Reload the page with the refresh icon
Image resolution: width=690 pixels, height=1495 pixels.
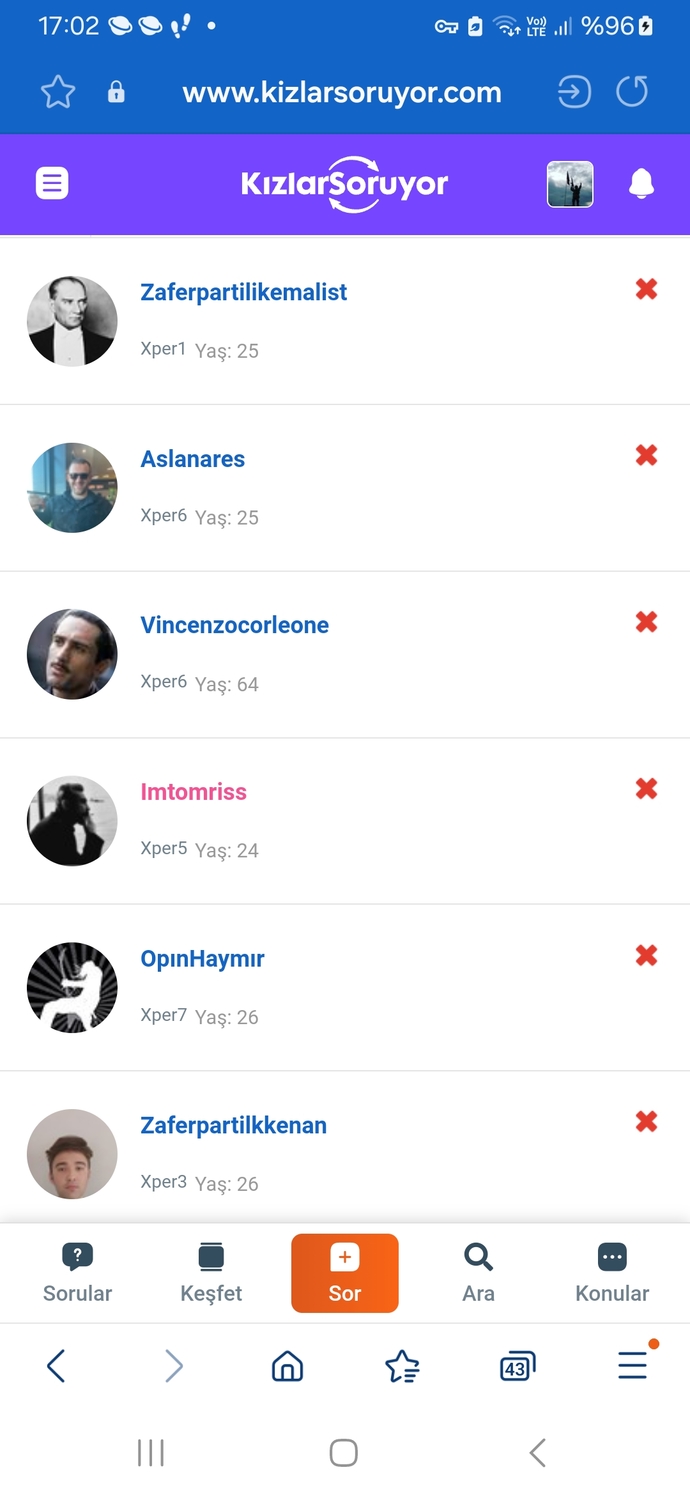click(632, 92)
